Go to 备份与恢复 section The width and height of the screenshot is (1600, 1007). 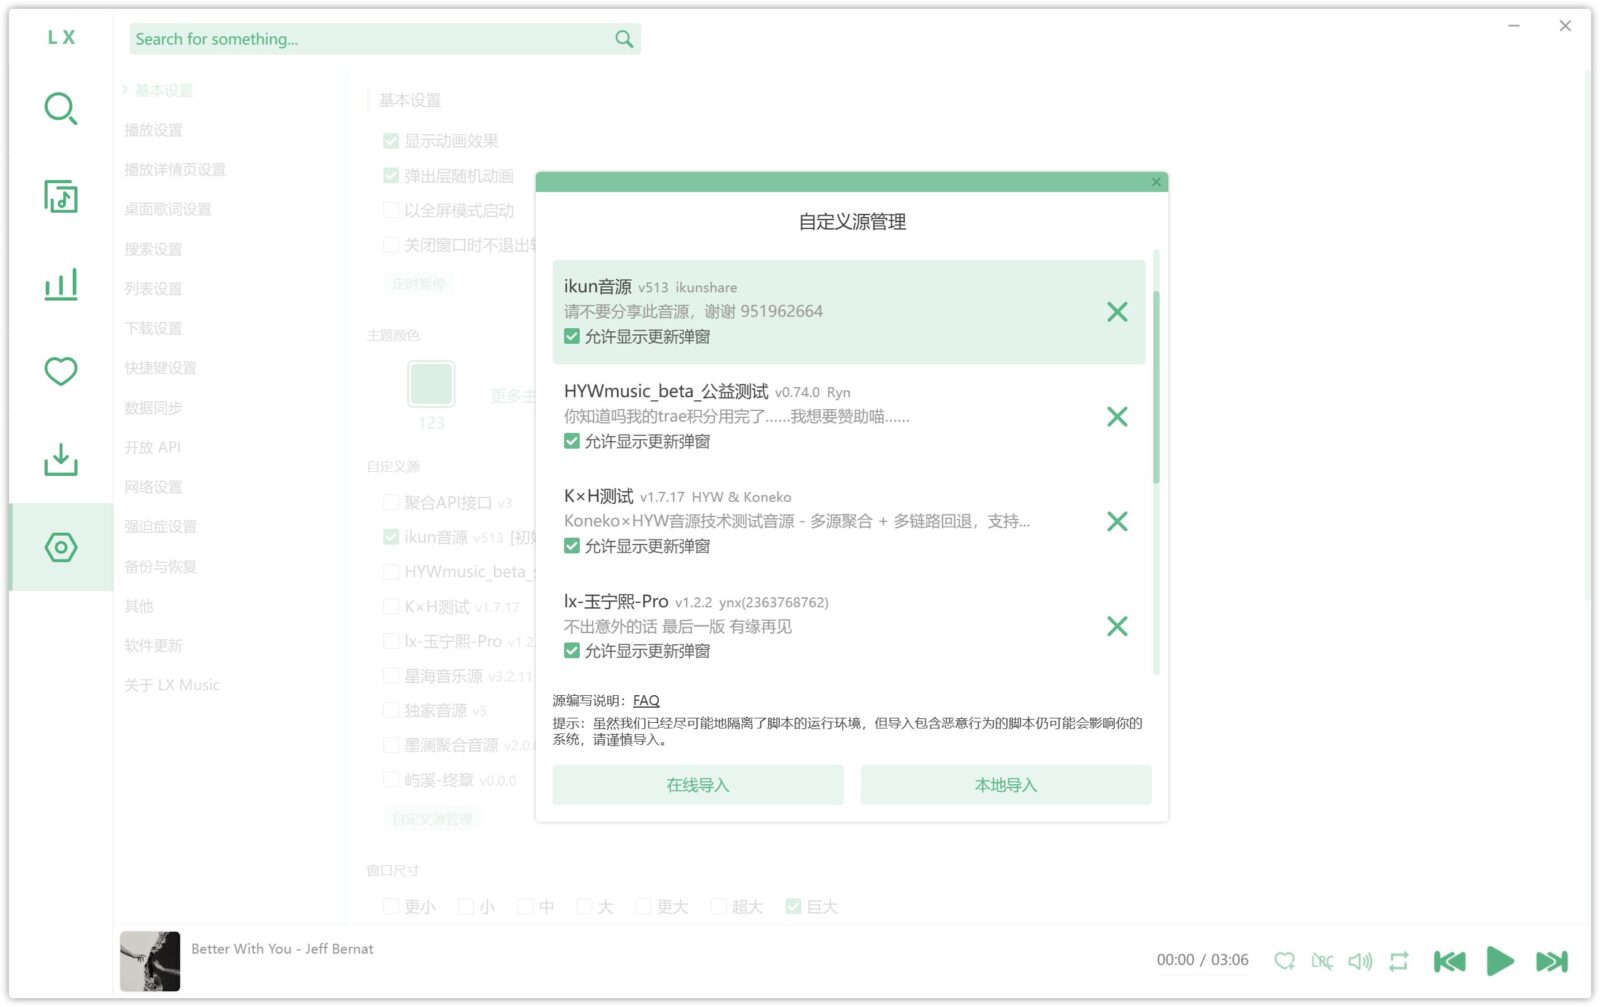(160, 566)
